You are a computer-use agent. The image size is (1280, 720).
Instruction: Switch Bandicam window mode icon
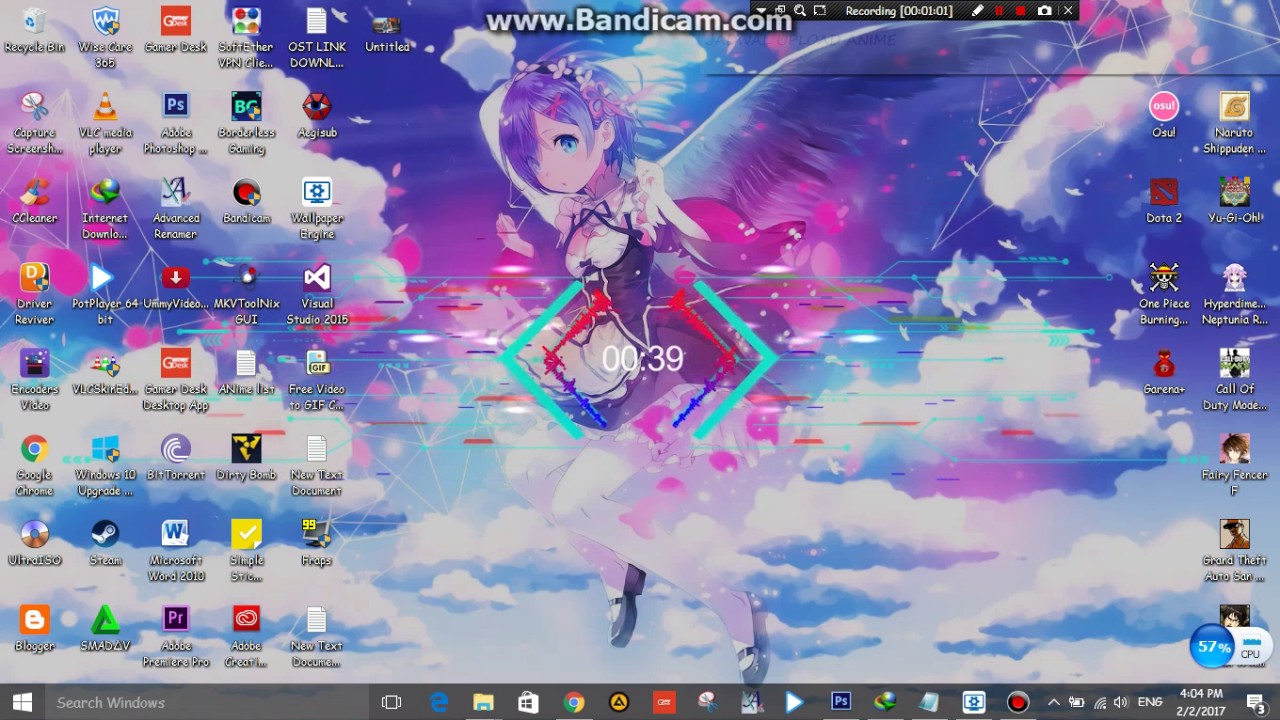pyautogui.click(x=781, y=11)
